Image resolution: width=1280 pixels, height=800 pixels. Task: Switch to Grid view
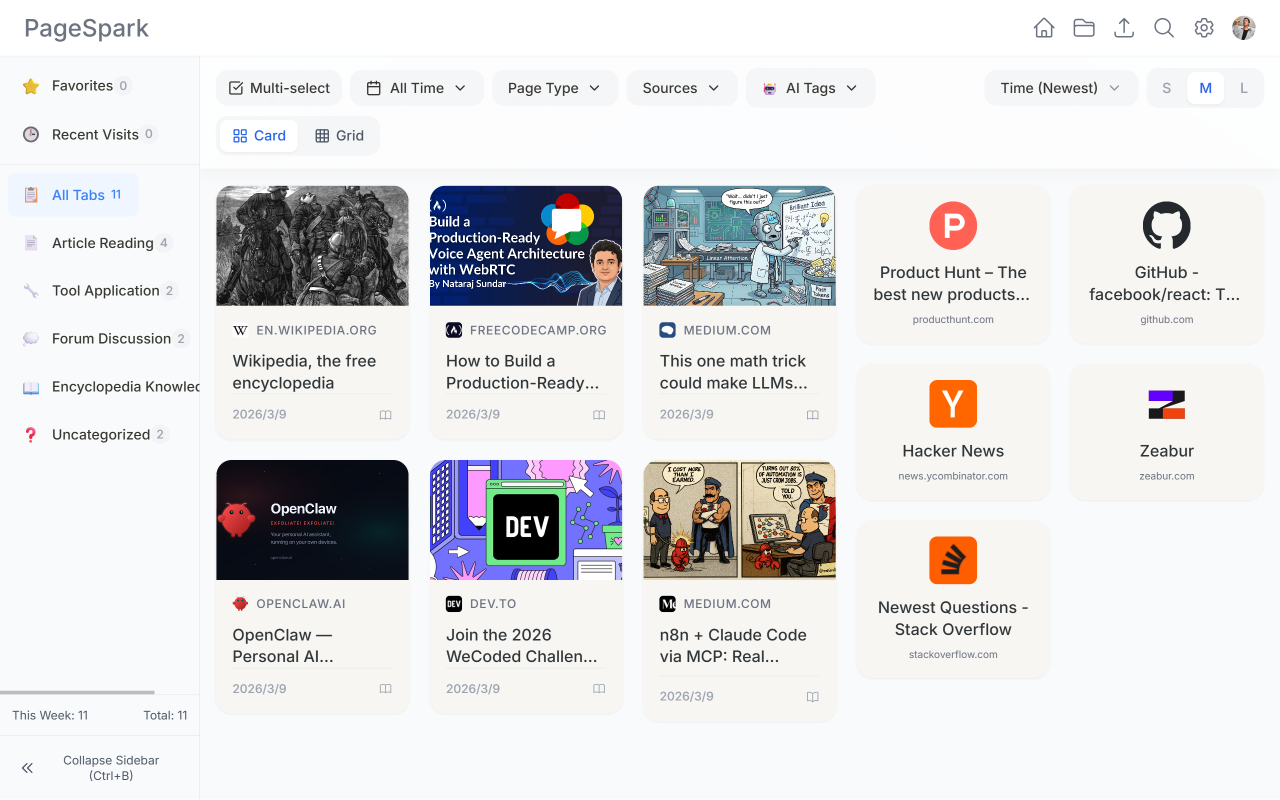(x=339, y=136)
